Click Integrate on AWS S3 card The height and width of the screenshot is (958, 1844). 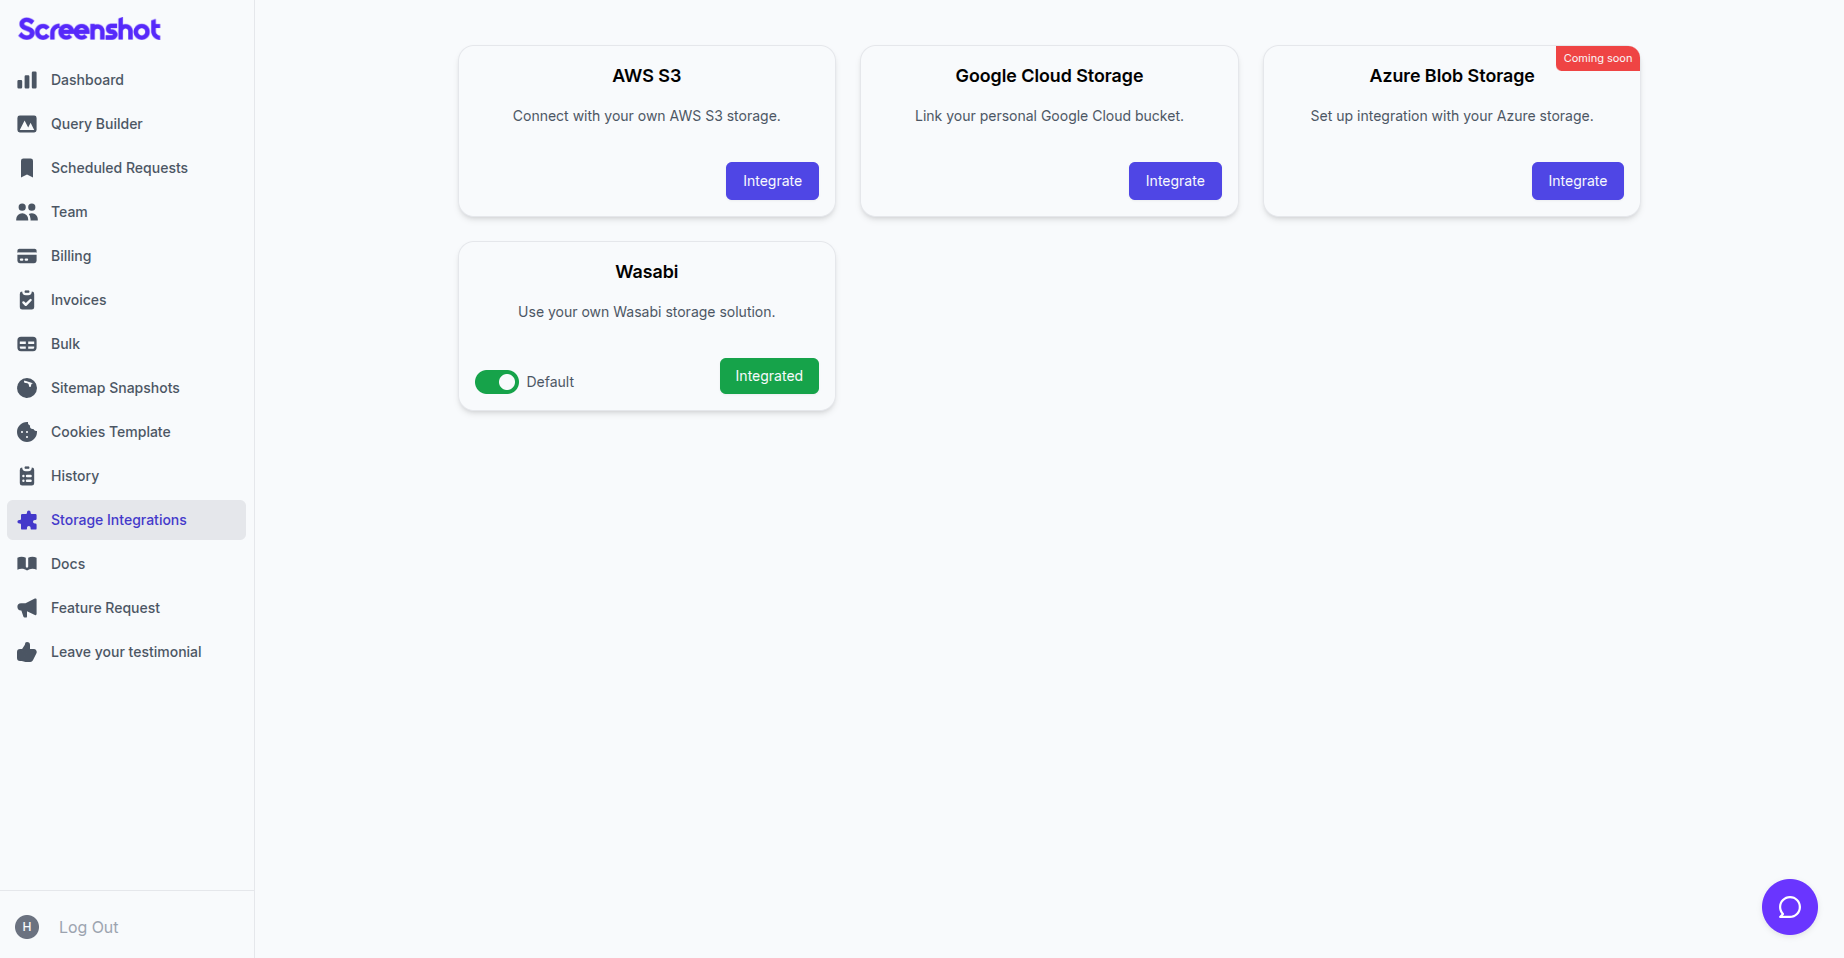point(772,181)
